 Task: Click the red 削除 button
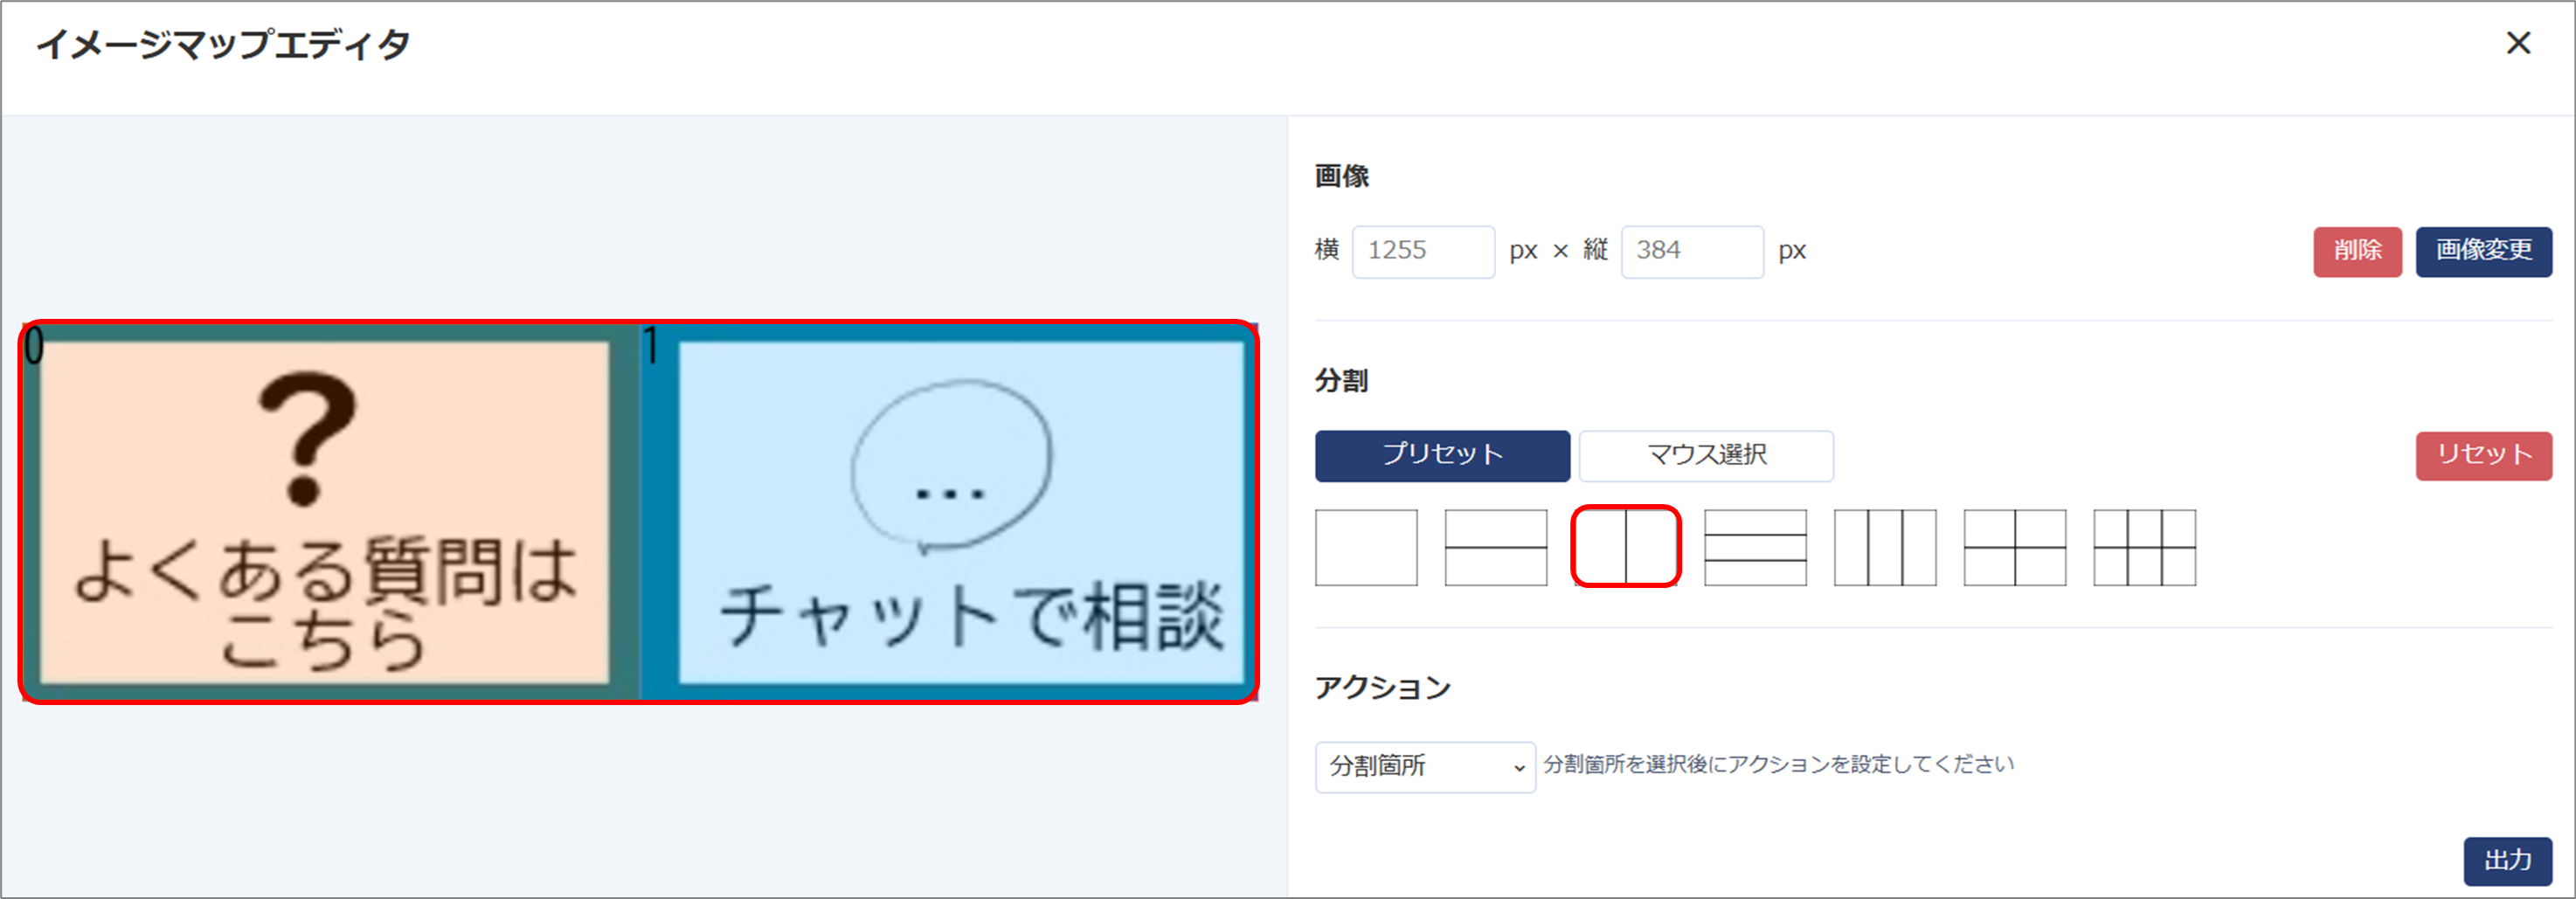coord(2357,251)
